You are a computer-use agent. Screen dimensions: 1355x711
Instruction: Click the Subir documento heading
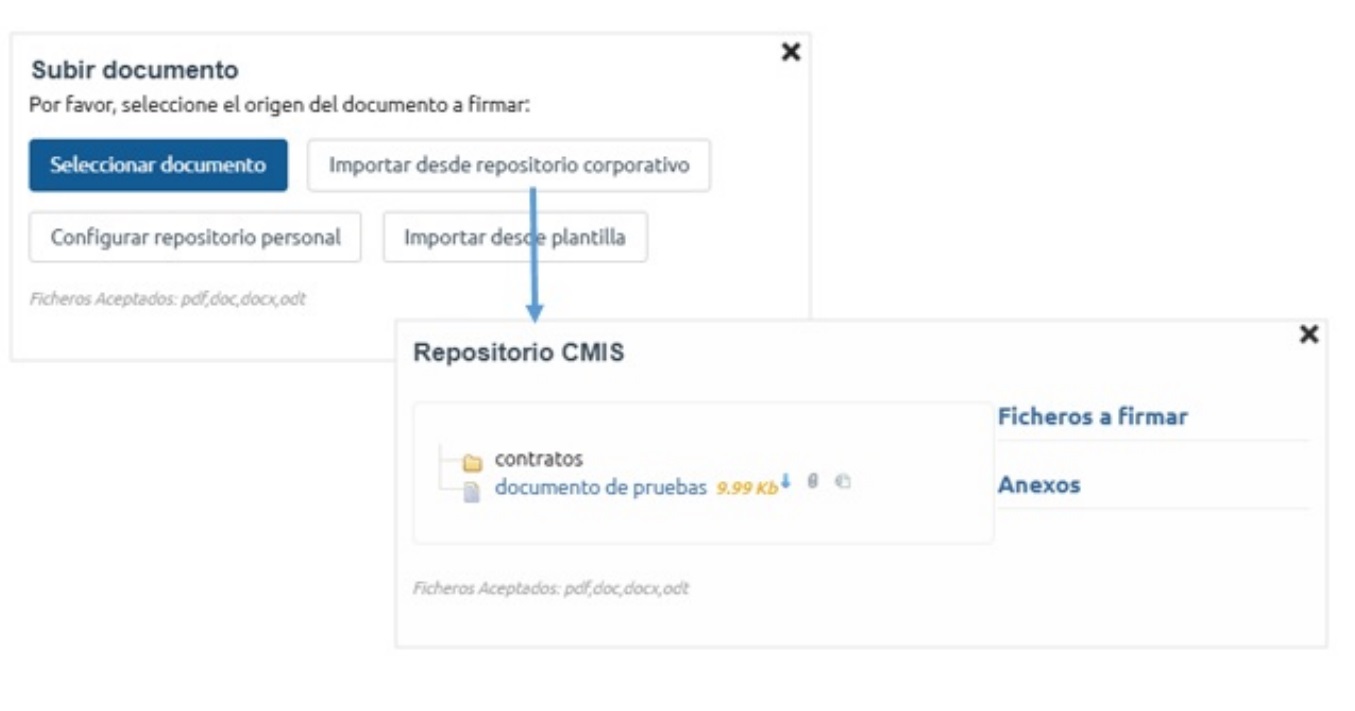pos(135,70)
